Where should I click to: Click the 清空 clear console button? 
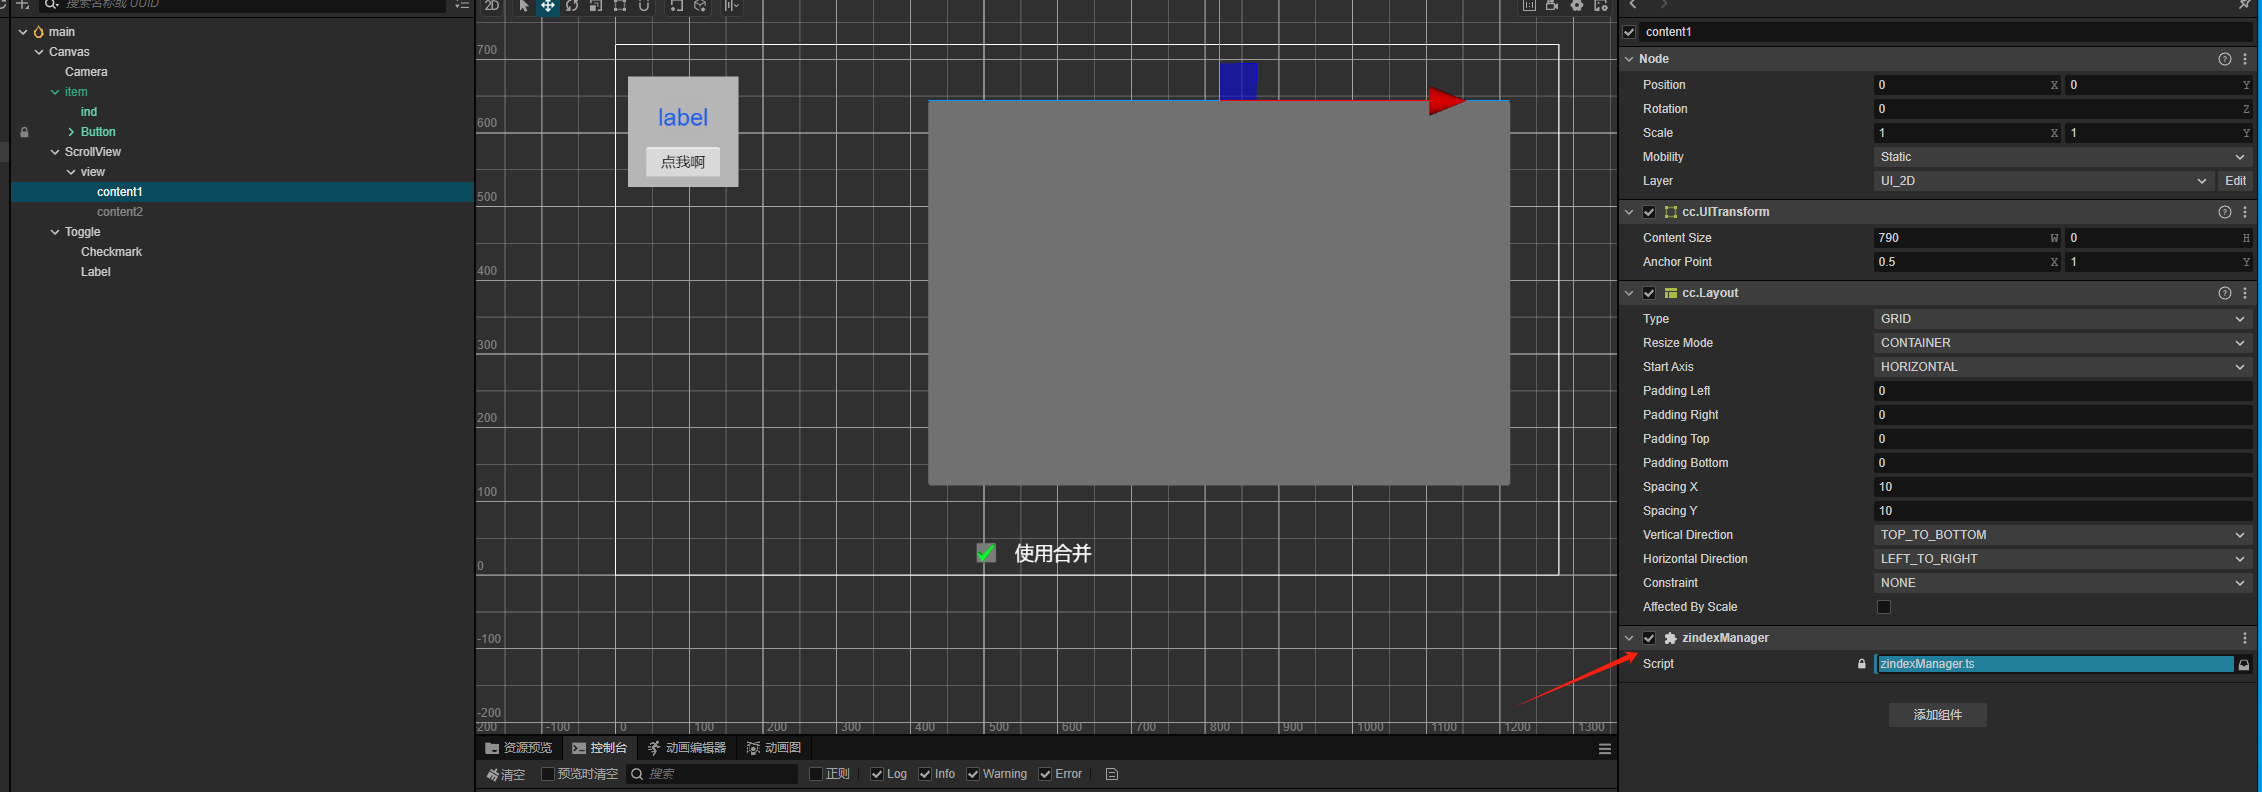tap(506, 775)
